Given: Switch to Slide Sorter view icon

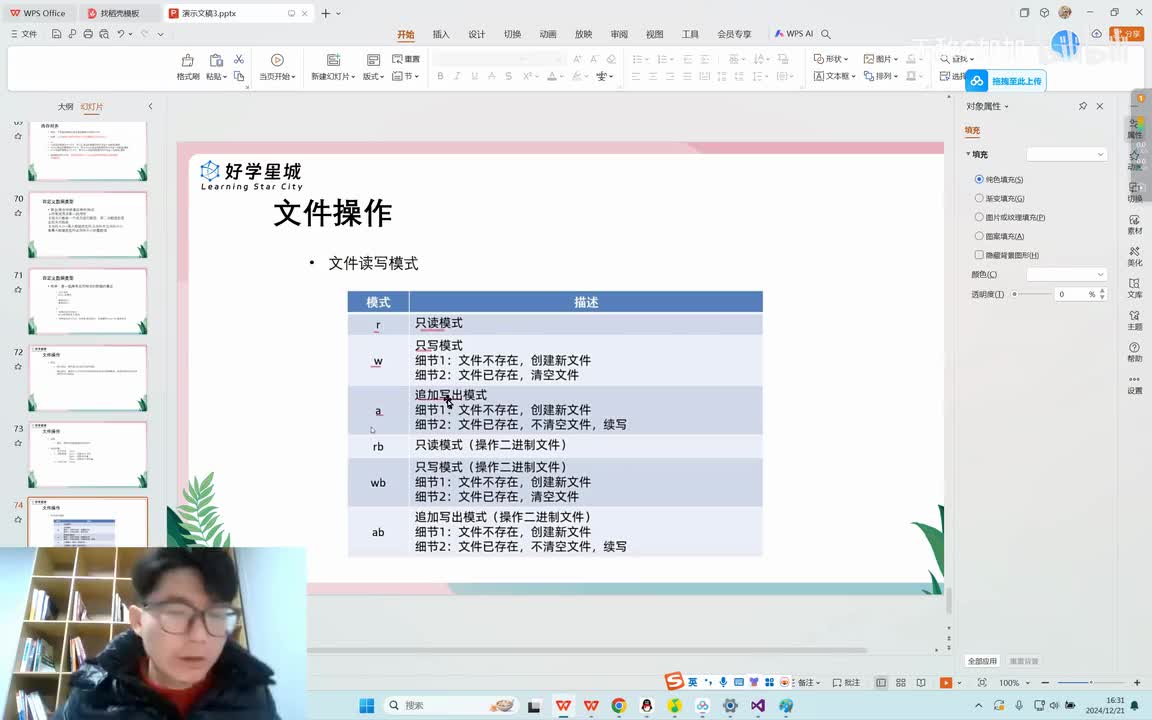Looking at the screenshot, I should 901,683.
